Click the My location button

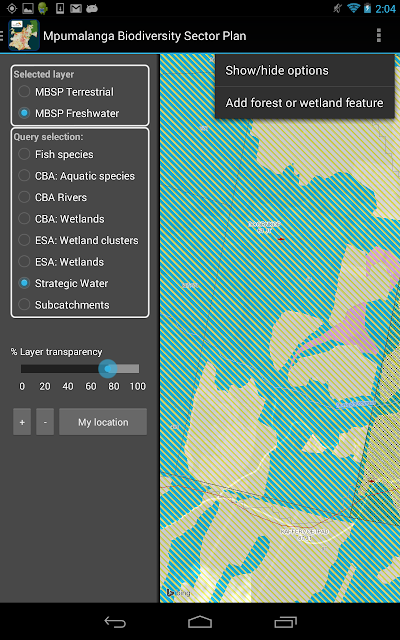point(103,422)
